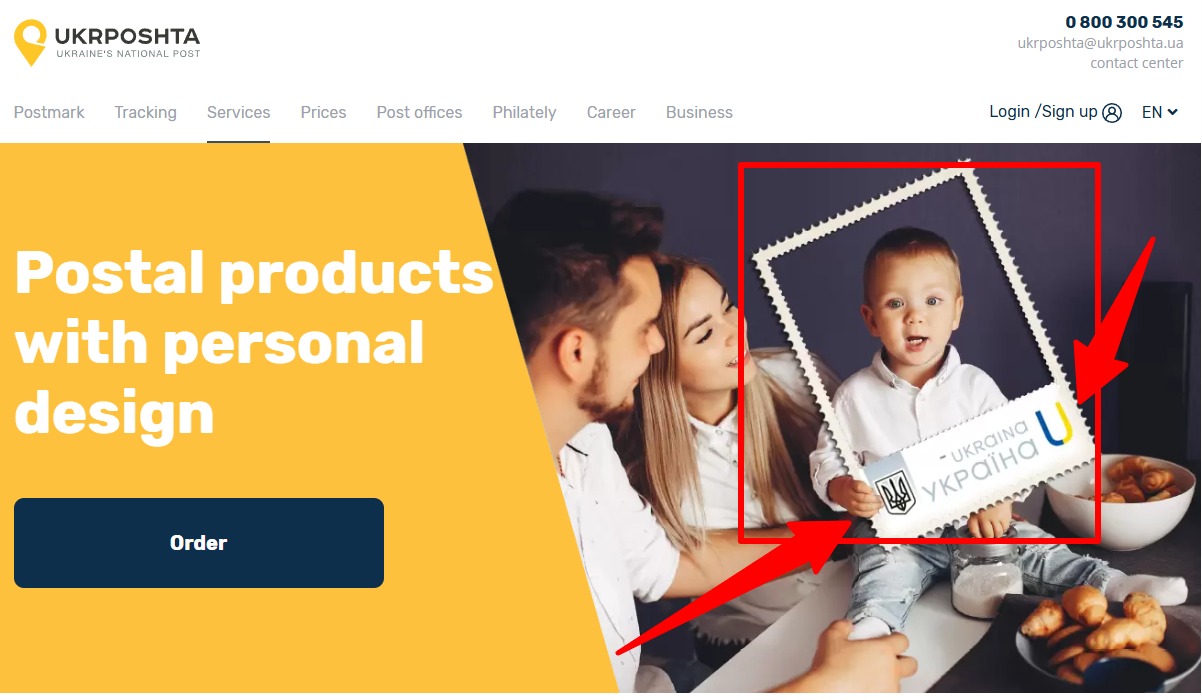
Task: Click the Postal products with personal design heading
Action: [254, 342]
